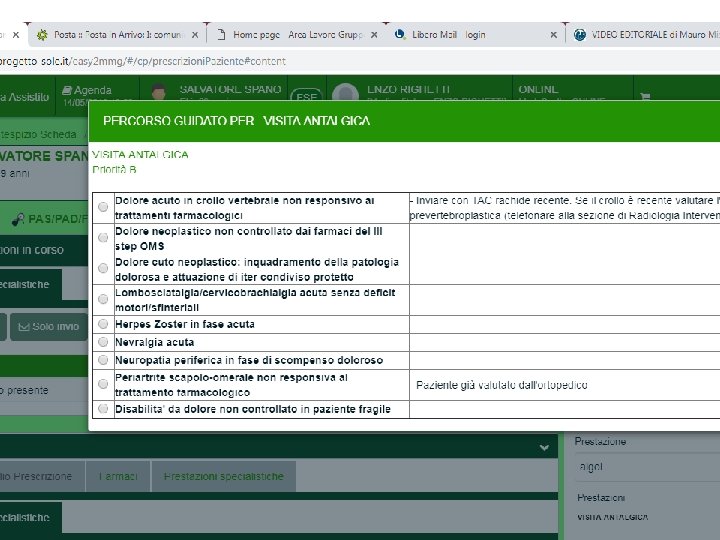Screen dimensions: 720x540
Task: Click the Lombosciatalgia/cervicobrachialgia label
Action: (x=255, y=300)
